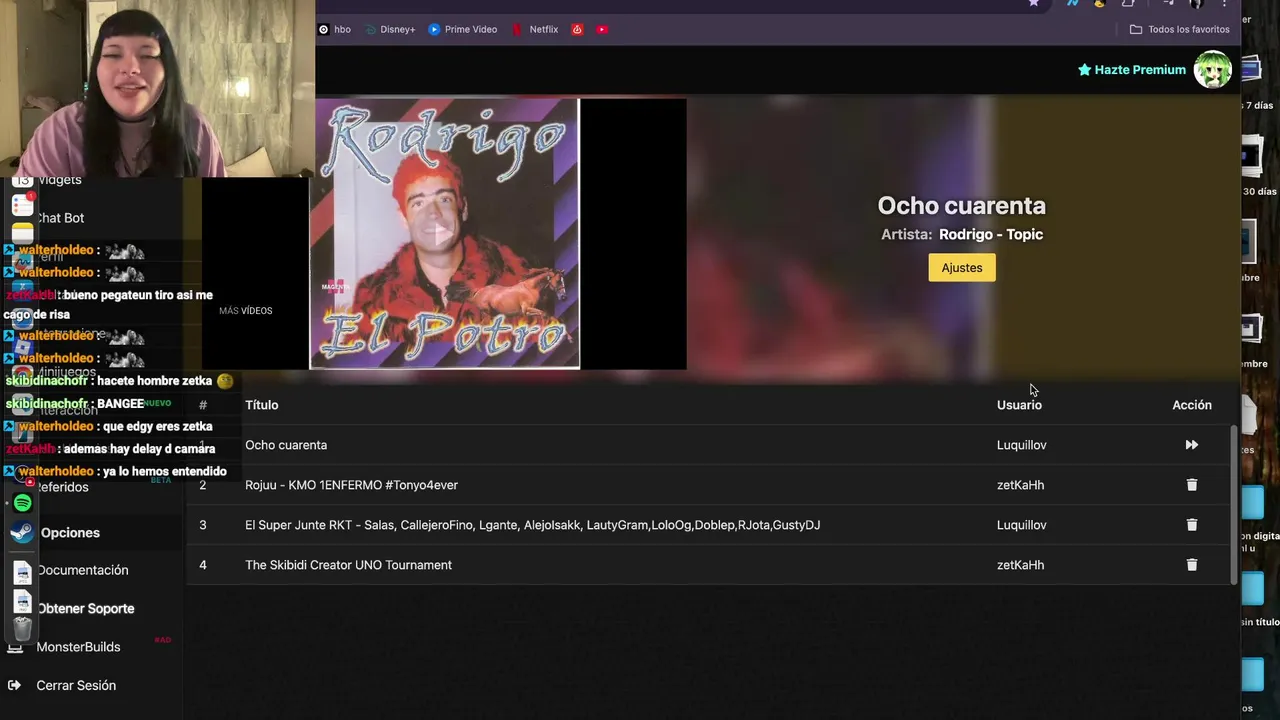Remove El Super Junte RKT from the queue
The width and height of the screenshot is (1280, 720).
pos(1191,525)
